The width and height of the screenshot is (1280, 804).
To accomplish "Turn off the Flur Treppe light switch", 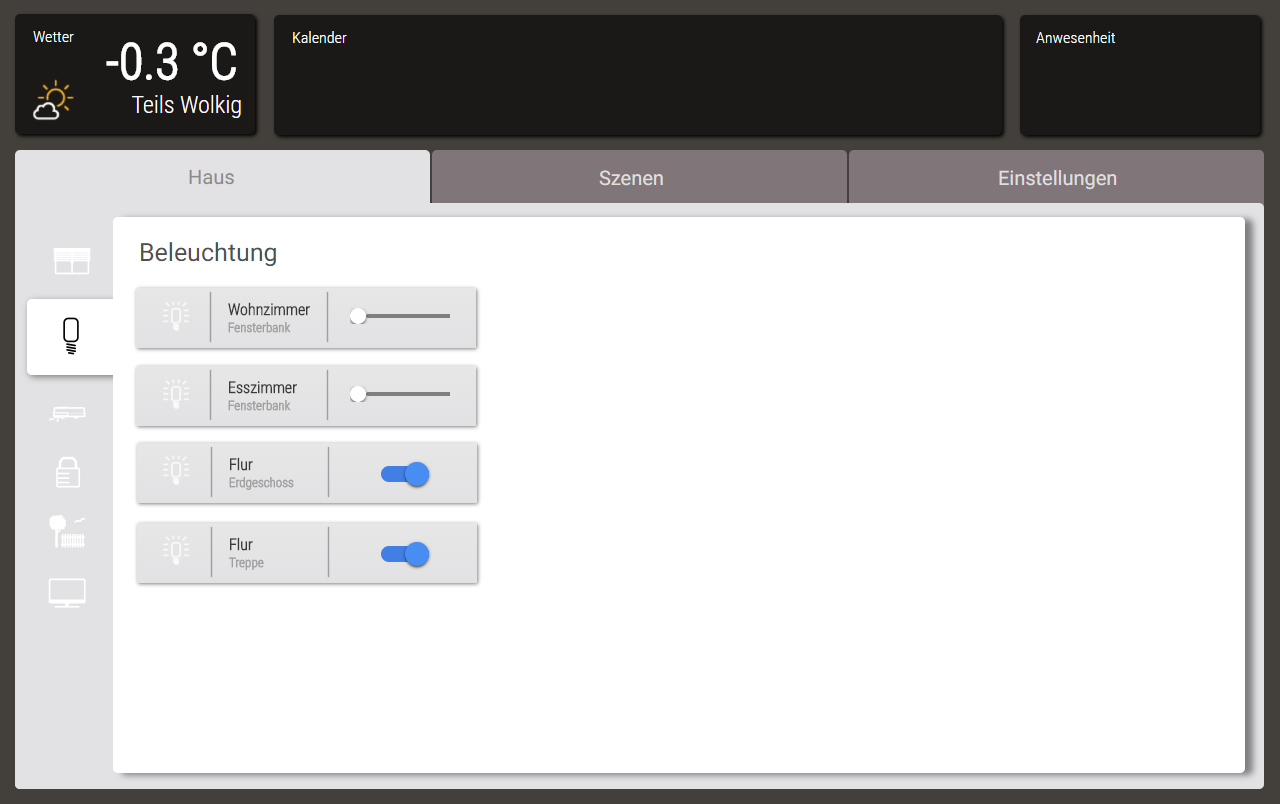I will coord(405,554).
